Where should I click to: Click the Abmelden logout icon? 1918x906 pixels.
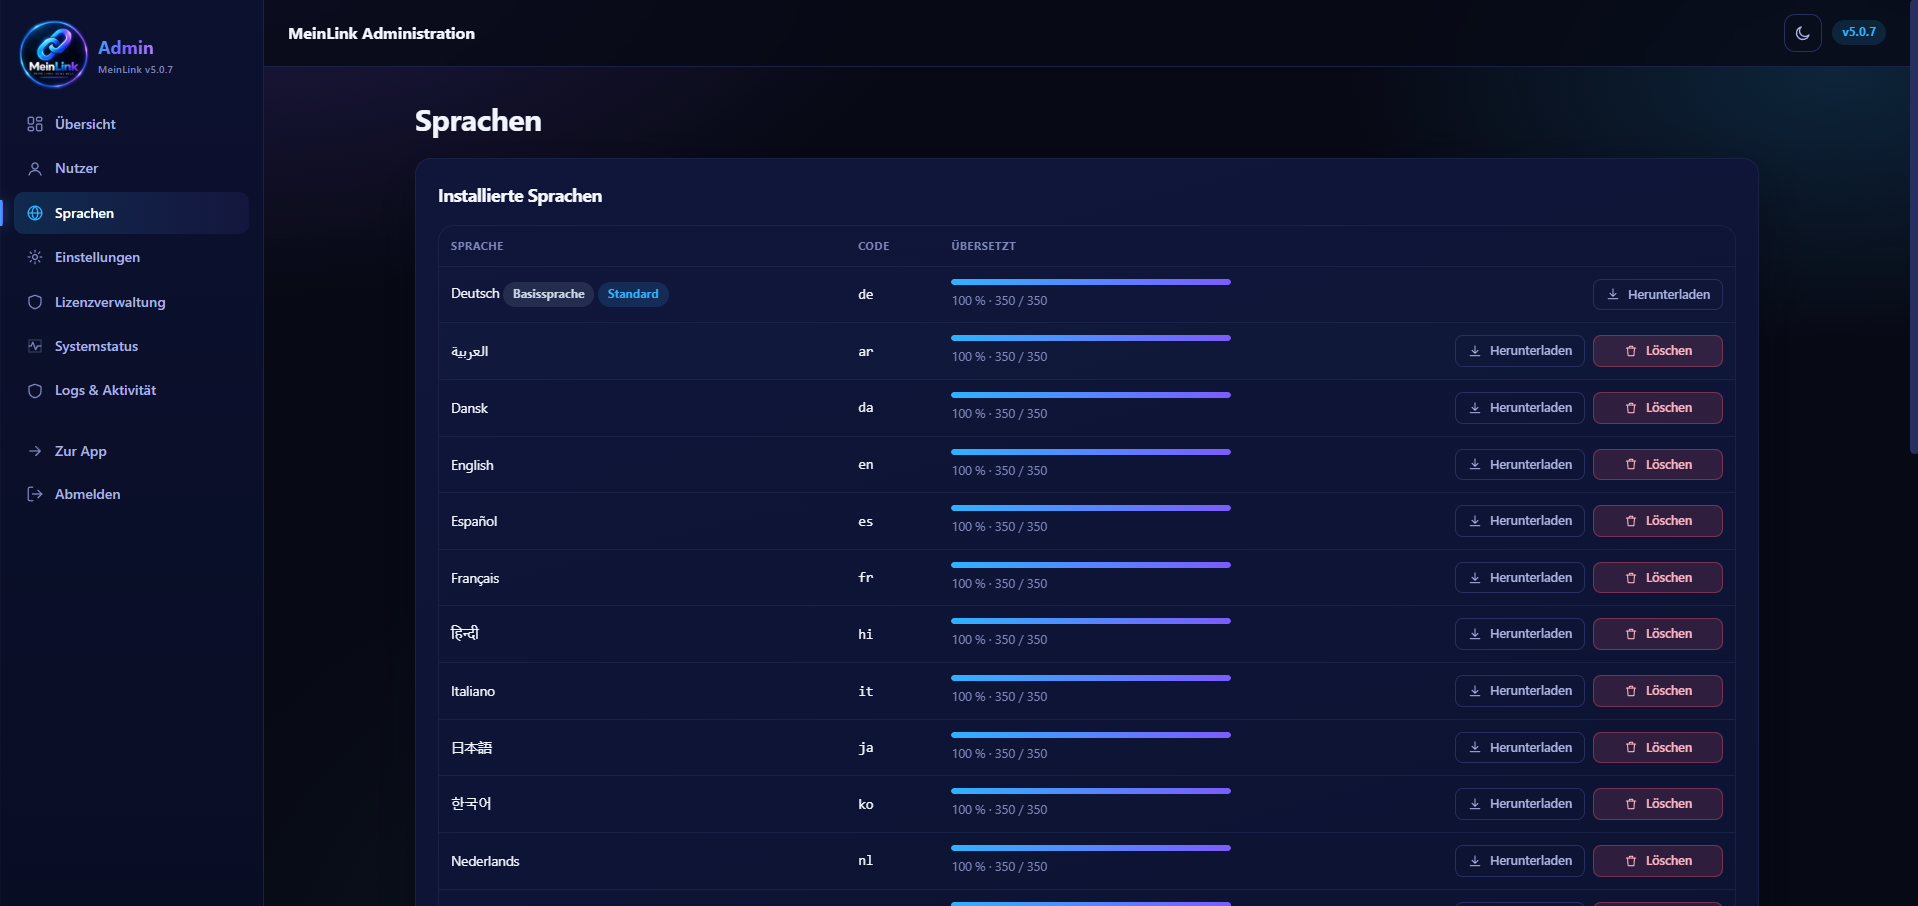(x=35, y=494)
